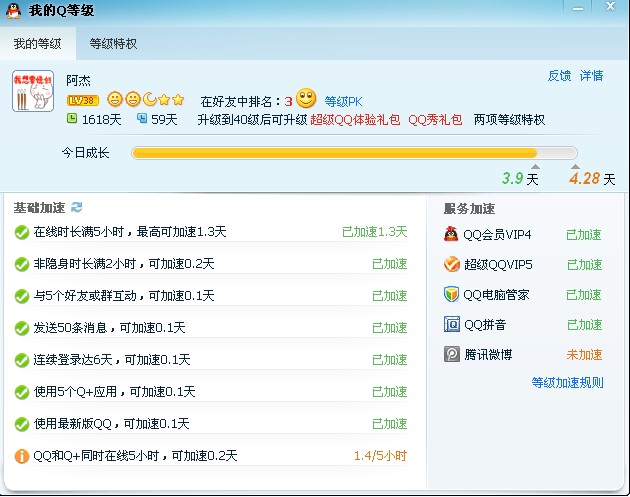The image size is (630, 497).
Task: Click the blue icon beside 59天
Action: (x=142, y=118)
